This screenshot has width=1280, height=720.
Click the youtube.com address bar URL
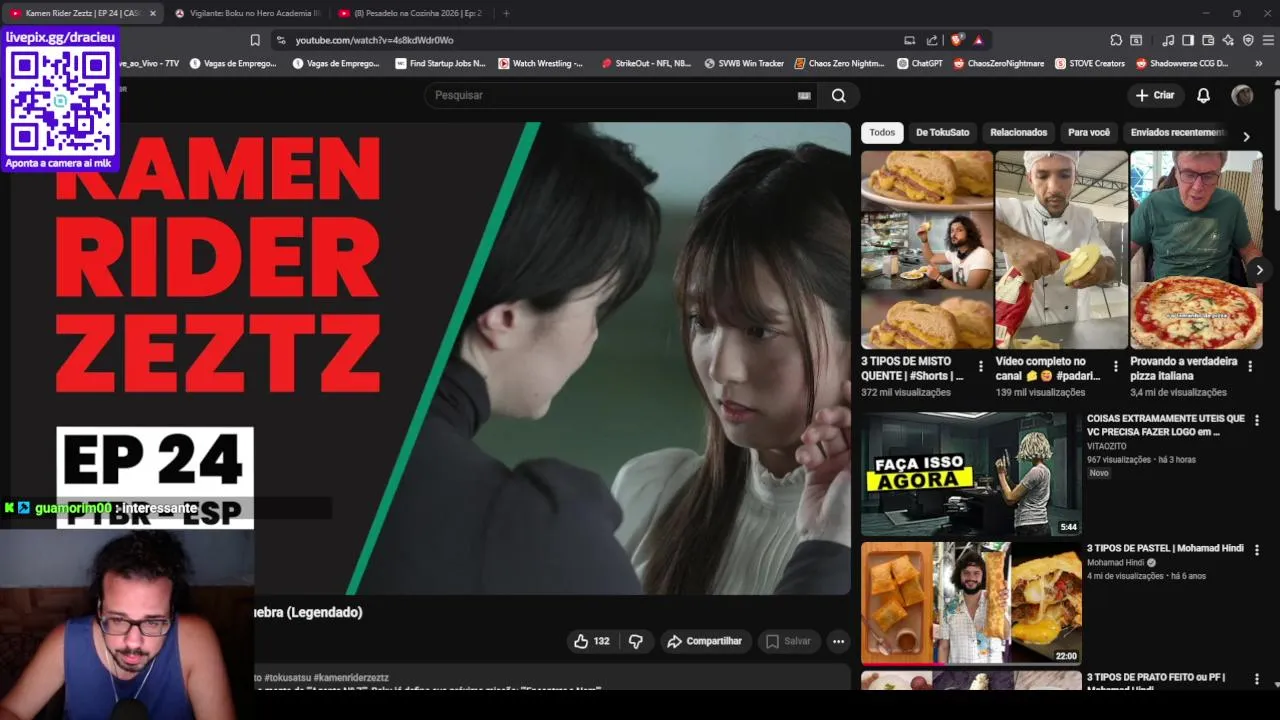(x=374, y=40)
